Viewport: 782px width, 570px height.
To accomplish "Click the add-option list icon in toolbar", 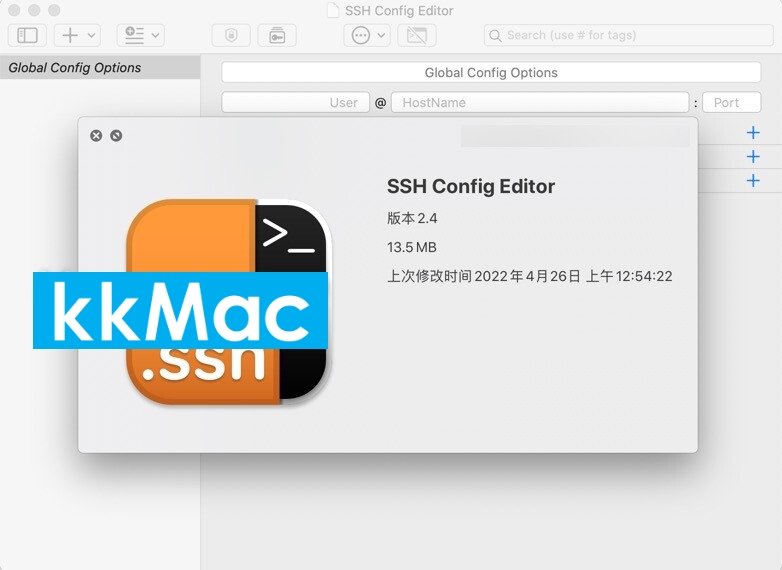I will click(134, 35).
